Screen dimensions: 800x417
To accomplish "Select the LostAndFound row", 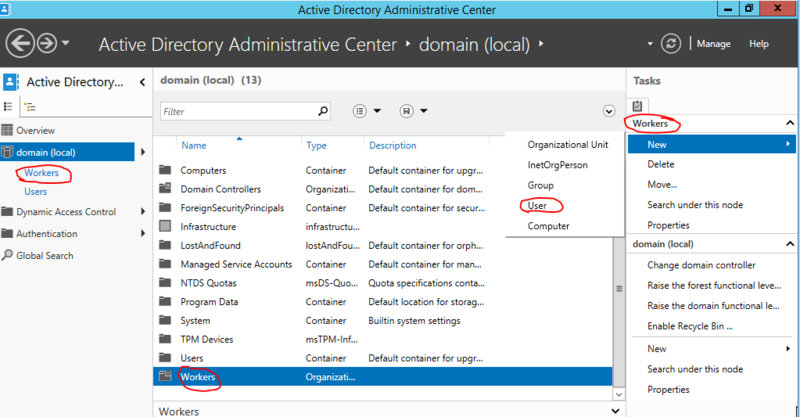I will (x=383, y=246).
